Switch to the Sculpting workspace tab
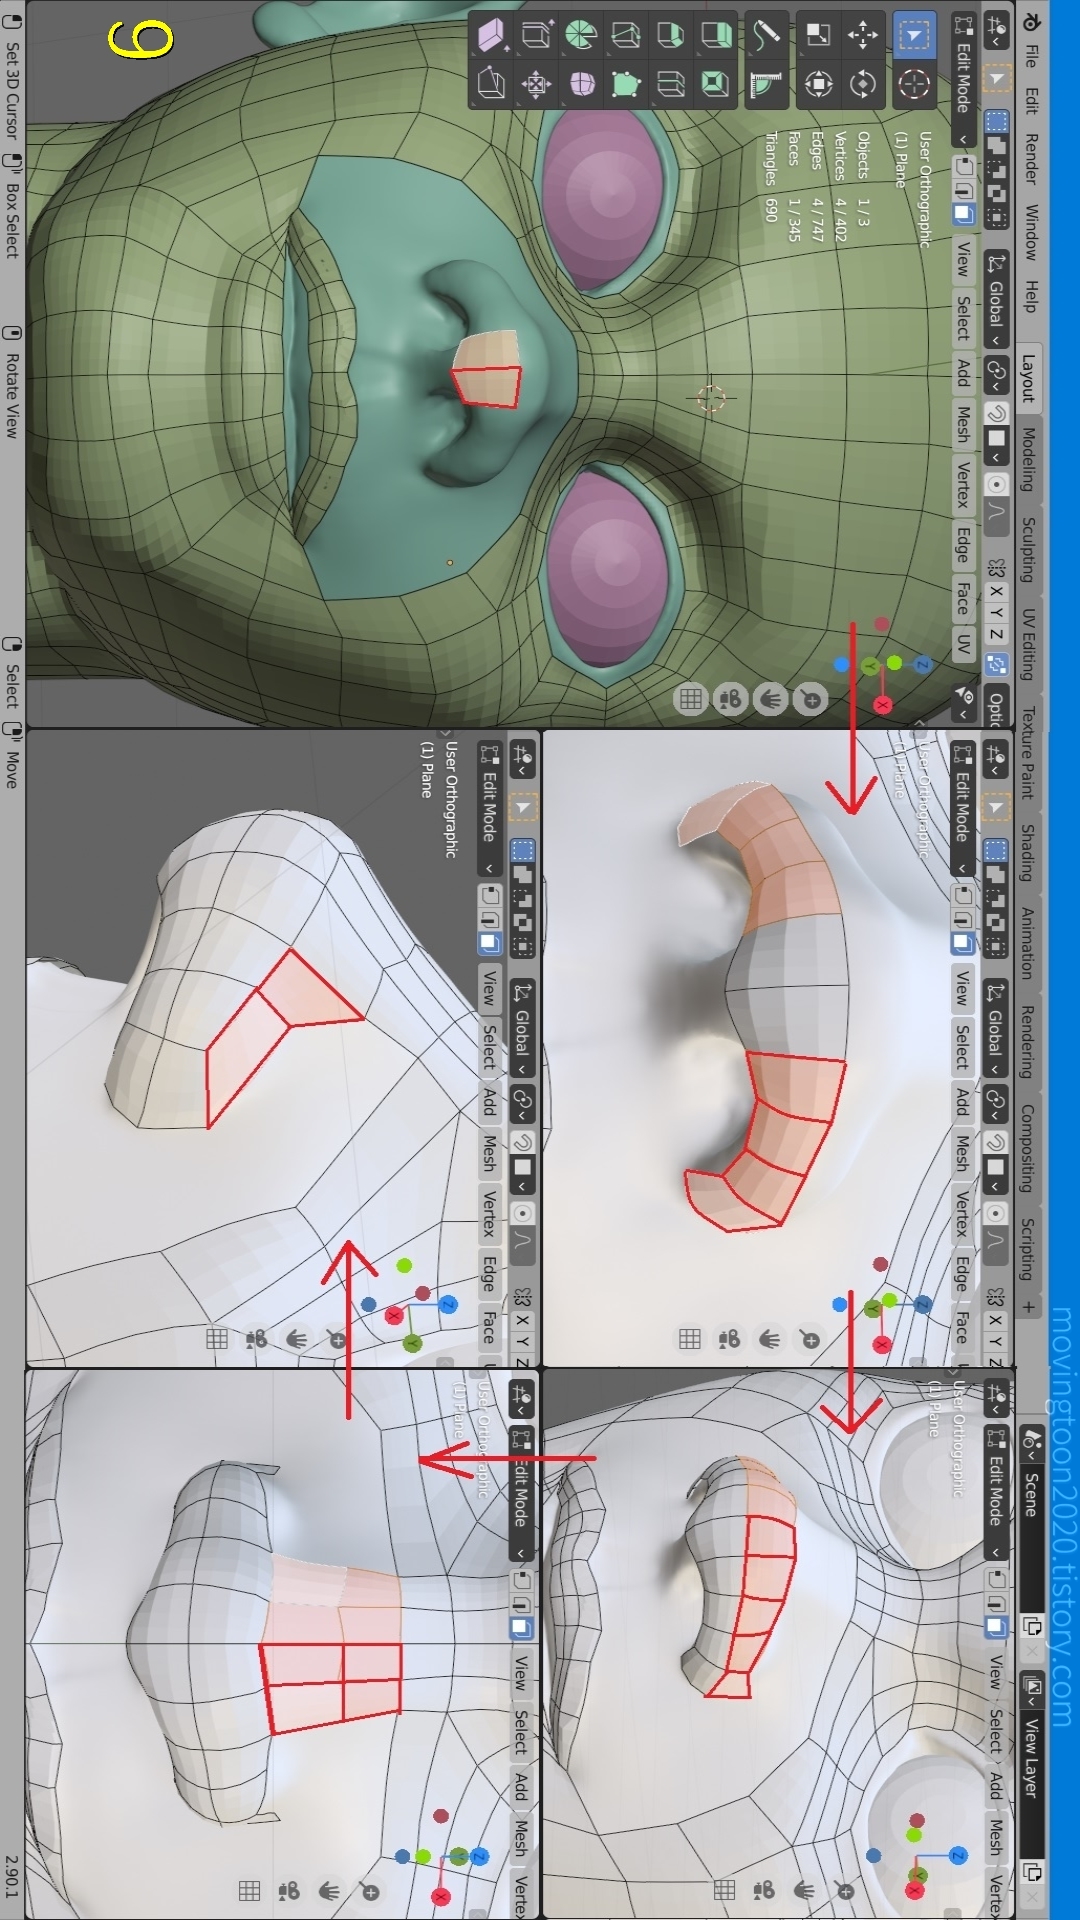 [x=1029, y=549]
